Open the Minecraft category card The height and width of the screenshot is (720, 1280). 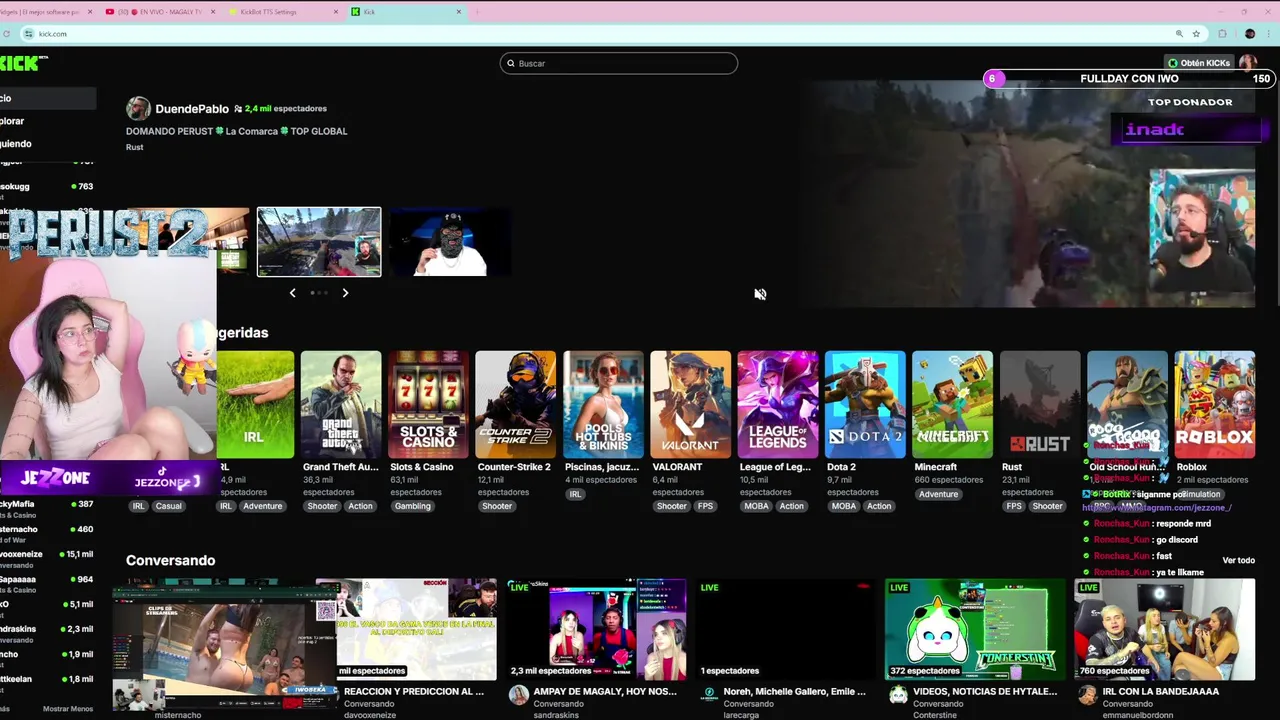(x=952, y=404)
